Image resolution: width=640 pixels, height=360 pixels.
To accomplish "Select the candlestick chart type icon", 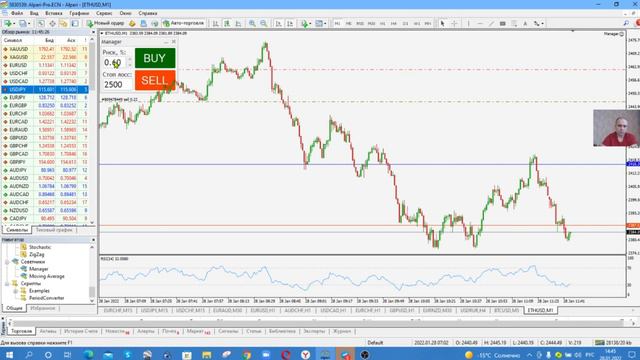I will pos(227,24).
